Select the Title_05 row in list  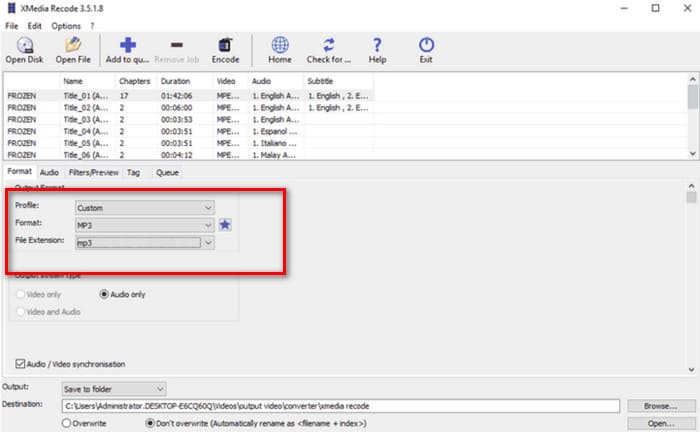pos(190,143)
